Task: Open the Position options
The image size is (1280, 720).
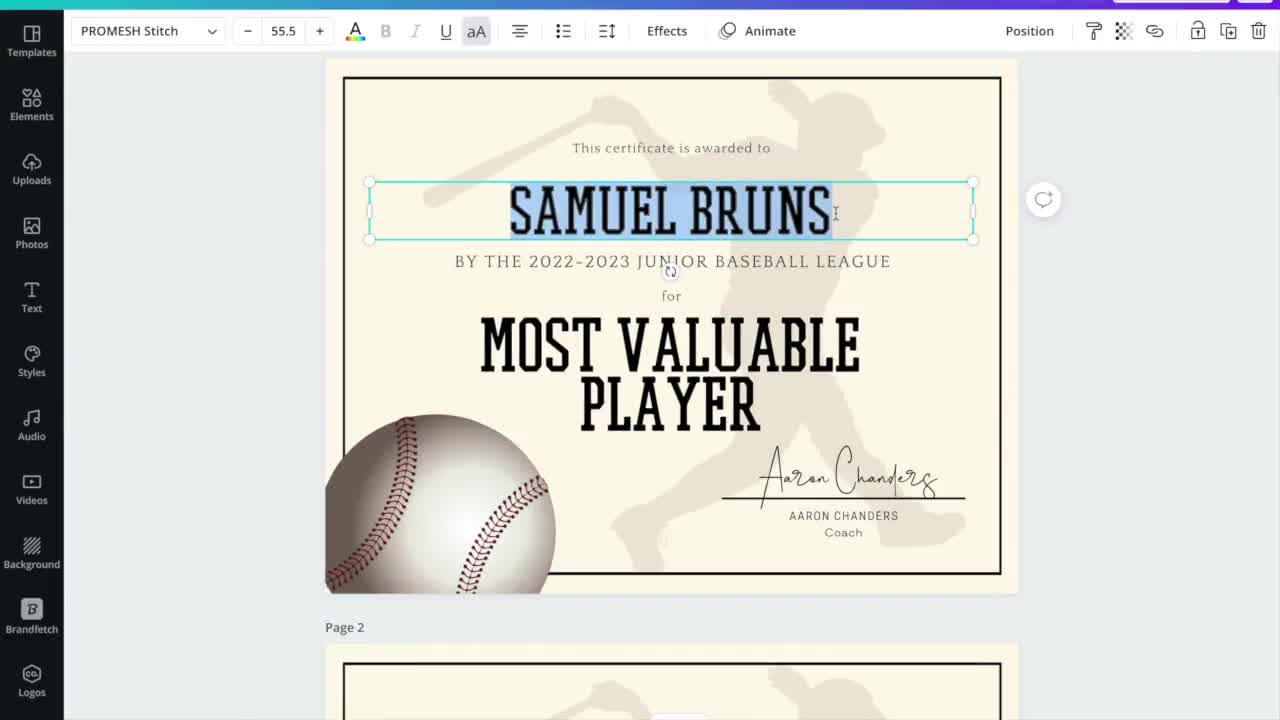Action: 1030,31
